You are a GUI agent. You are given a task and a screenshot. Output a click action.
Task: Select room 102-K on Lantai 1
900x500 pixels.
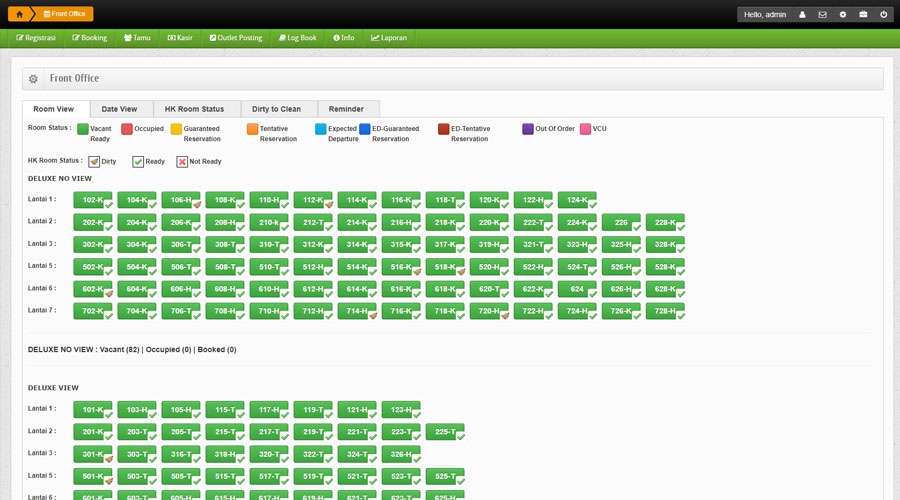[92, 200]
